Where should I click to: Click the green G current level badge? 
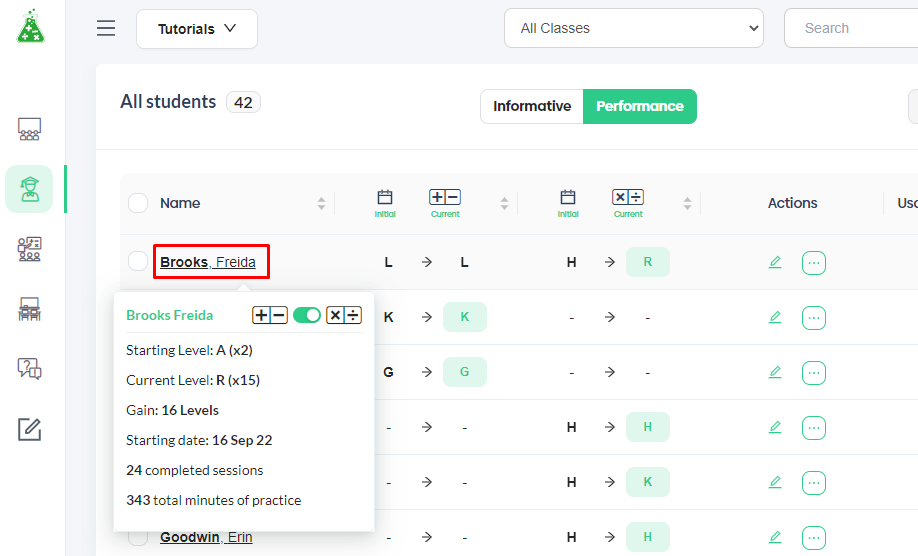(x=465, y=372)
